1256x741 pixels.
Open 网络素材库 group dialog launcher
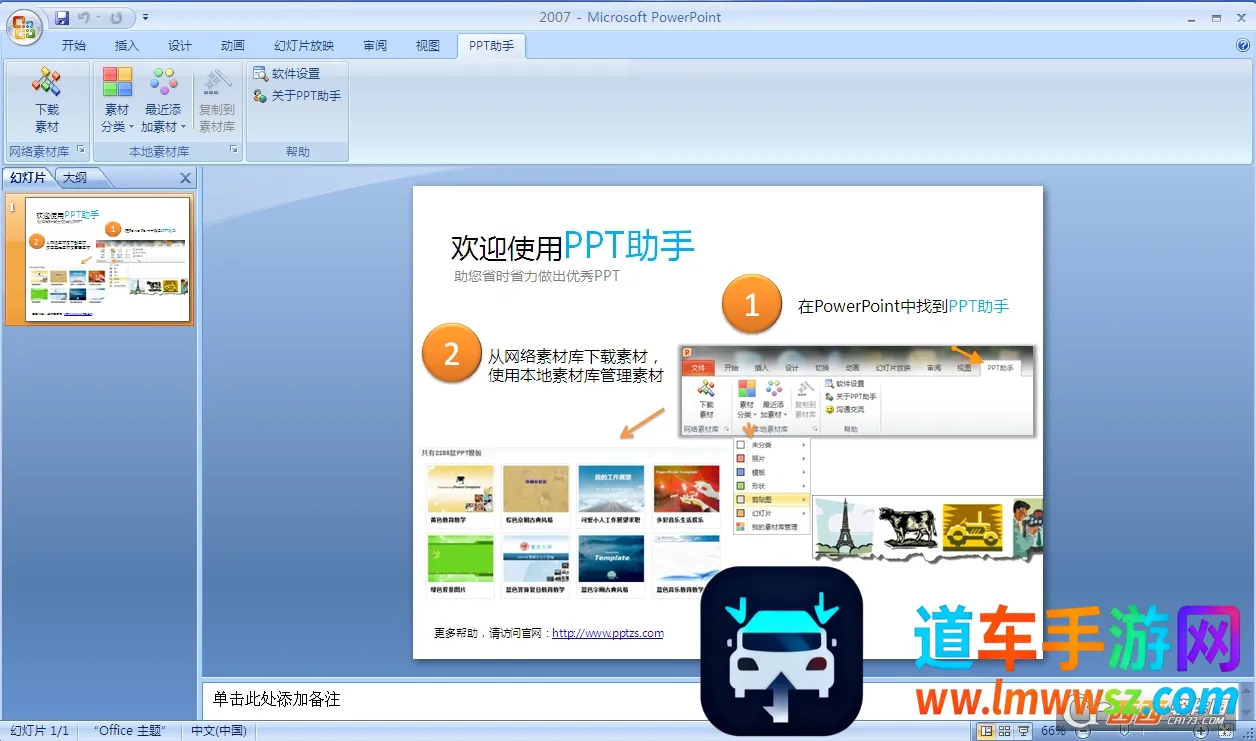(82, 151)
